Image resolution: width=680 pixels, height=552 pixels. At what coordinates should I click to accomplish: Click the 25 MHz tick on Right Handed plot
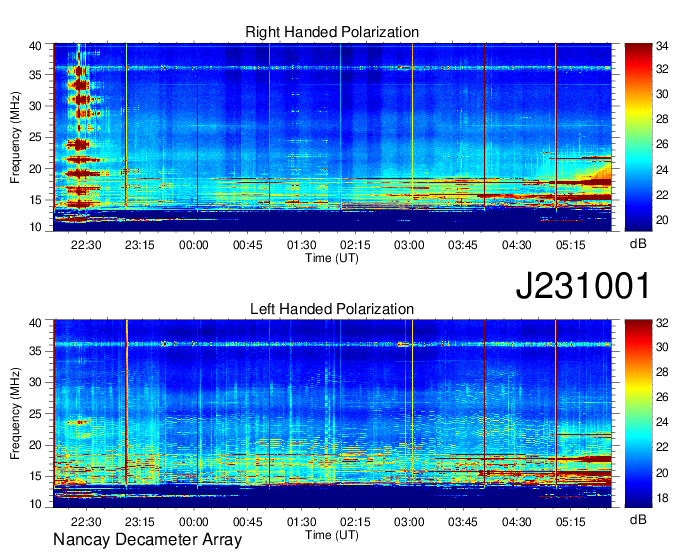[x=35, y=137]
